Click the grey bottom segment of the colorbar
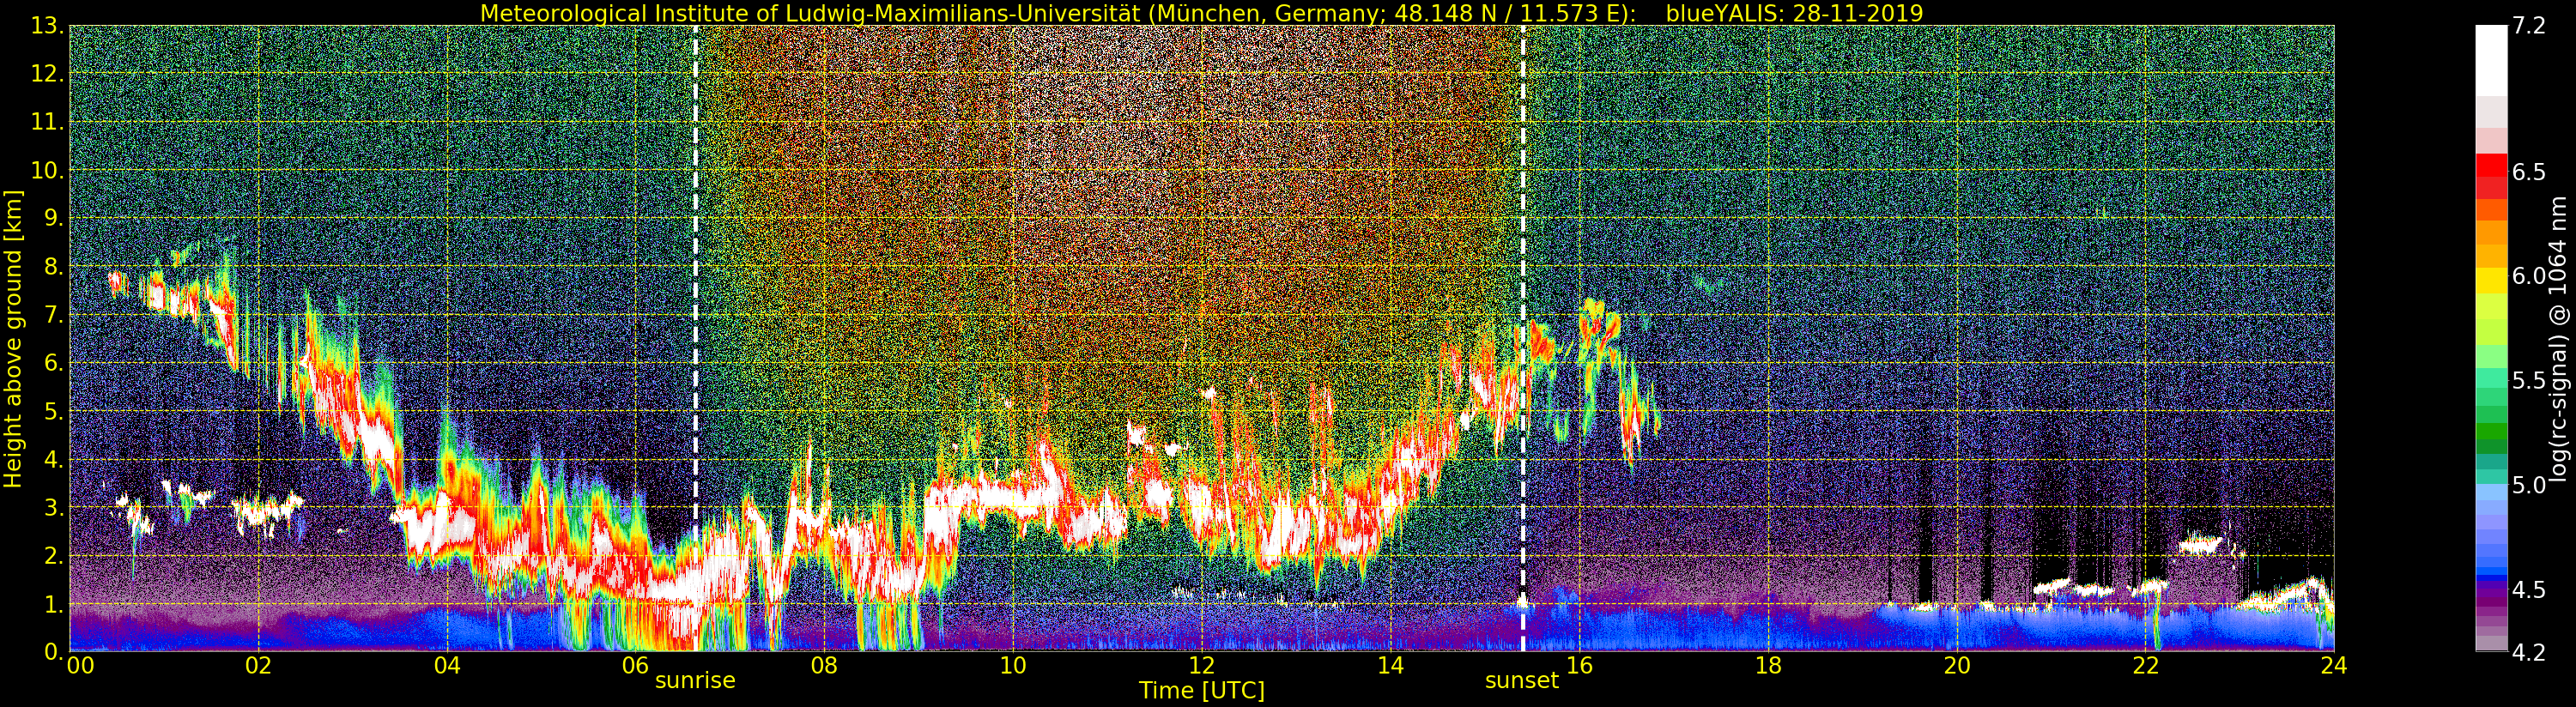 (x=2491, y=644)
